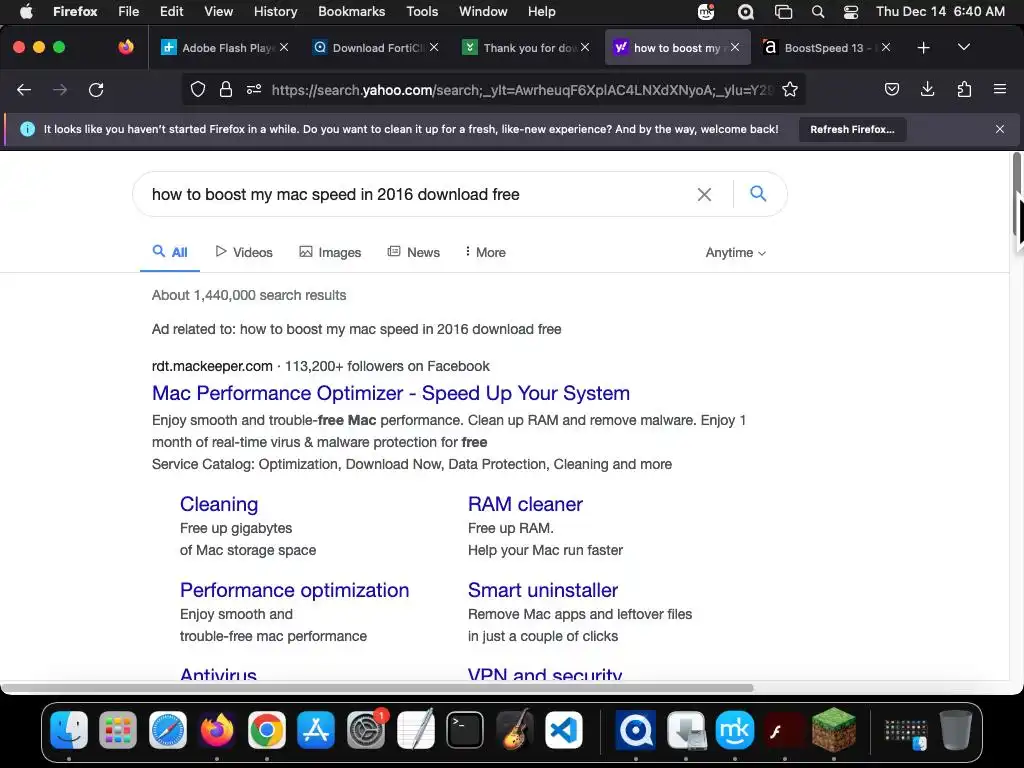Click the site padlock security icon

tap(226, 89)
